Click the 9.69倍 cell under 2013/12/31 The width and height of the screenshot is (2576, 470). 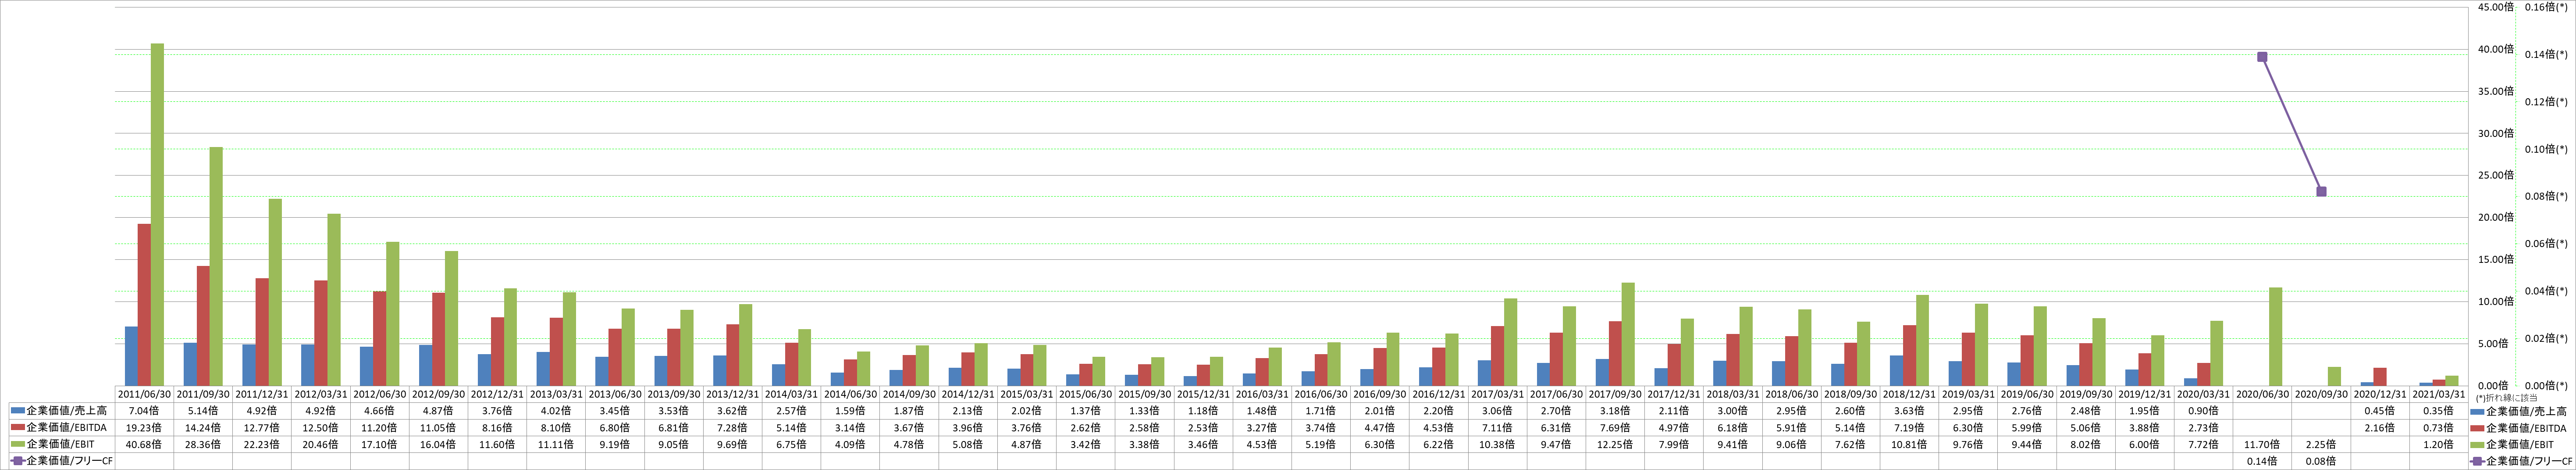(x=733, y=444)
